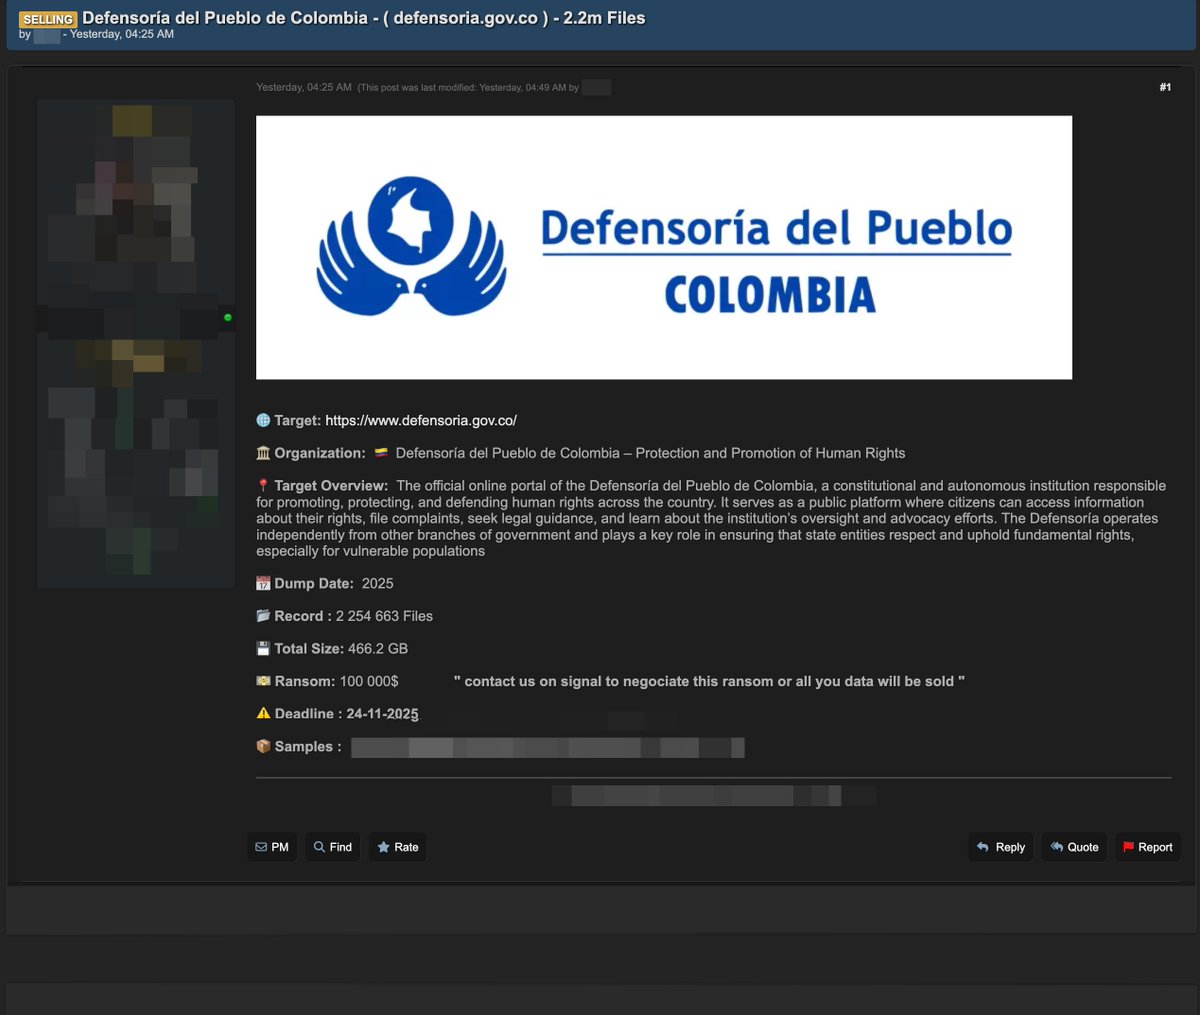Click the package icon beside Samples
Image resolution: width=1200 pixels, height=1015 pixels.
[x=263, y=746]
